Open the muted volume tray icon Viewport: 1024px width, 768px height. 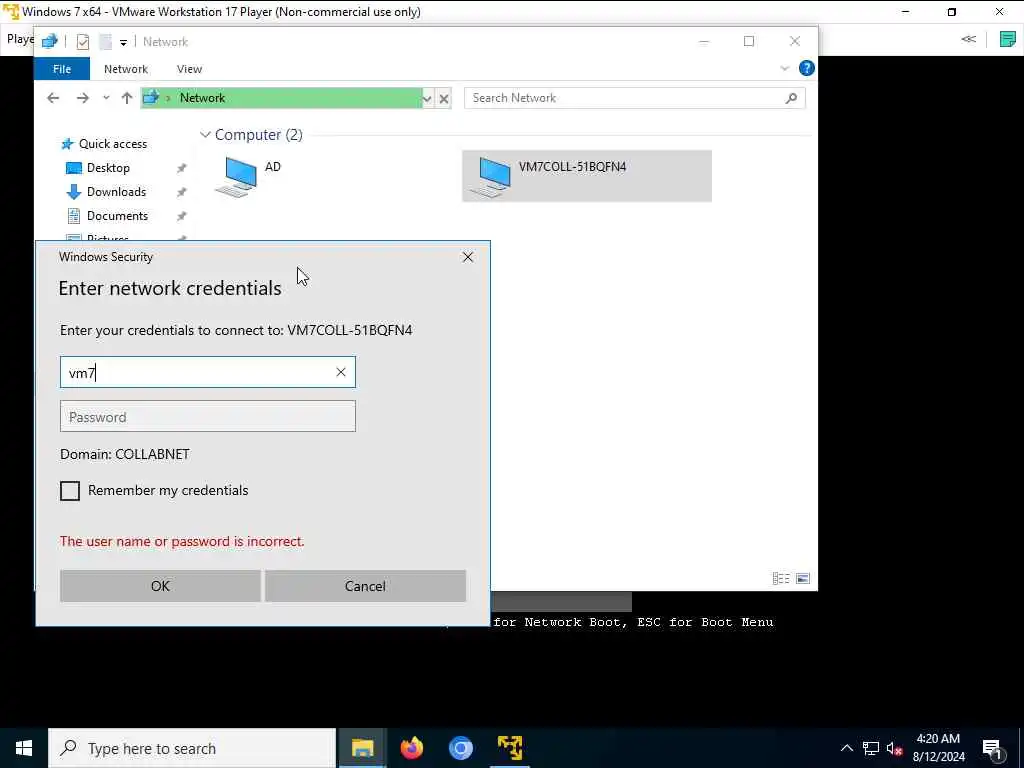pyautogui.click(x=894, y=748)
